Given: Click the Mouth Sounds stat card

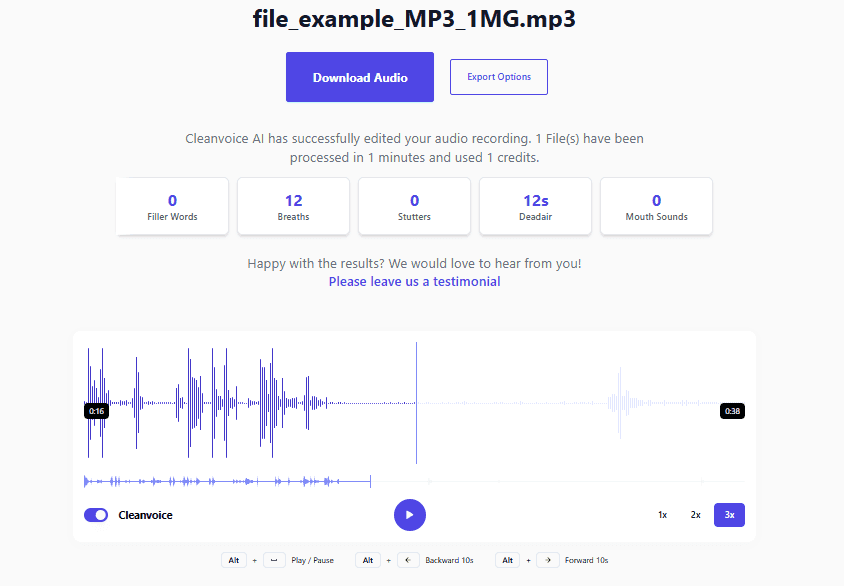Looking at the screenshot, I should click(656, 207).
